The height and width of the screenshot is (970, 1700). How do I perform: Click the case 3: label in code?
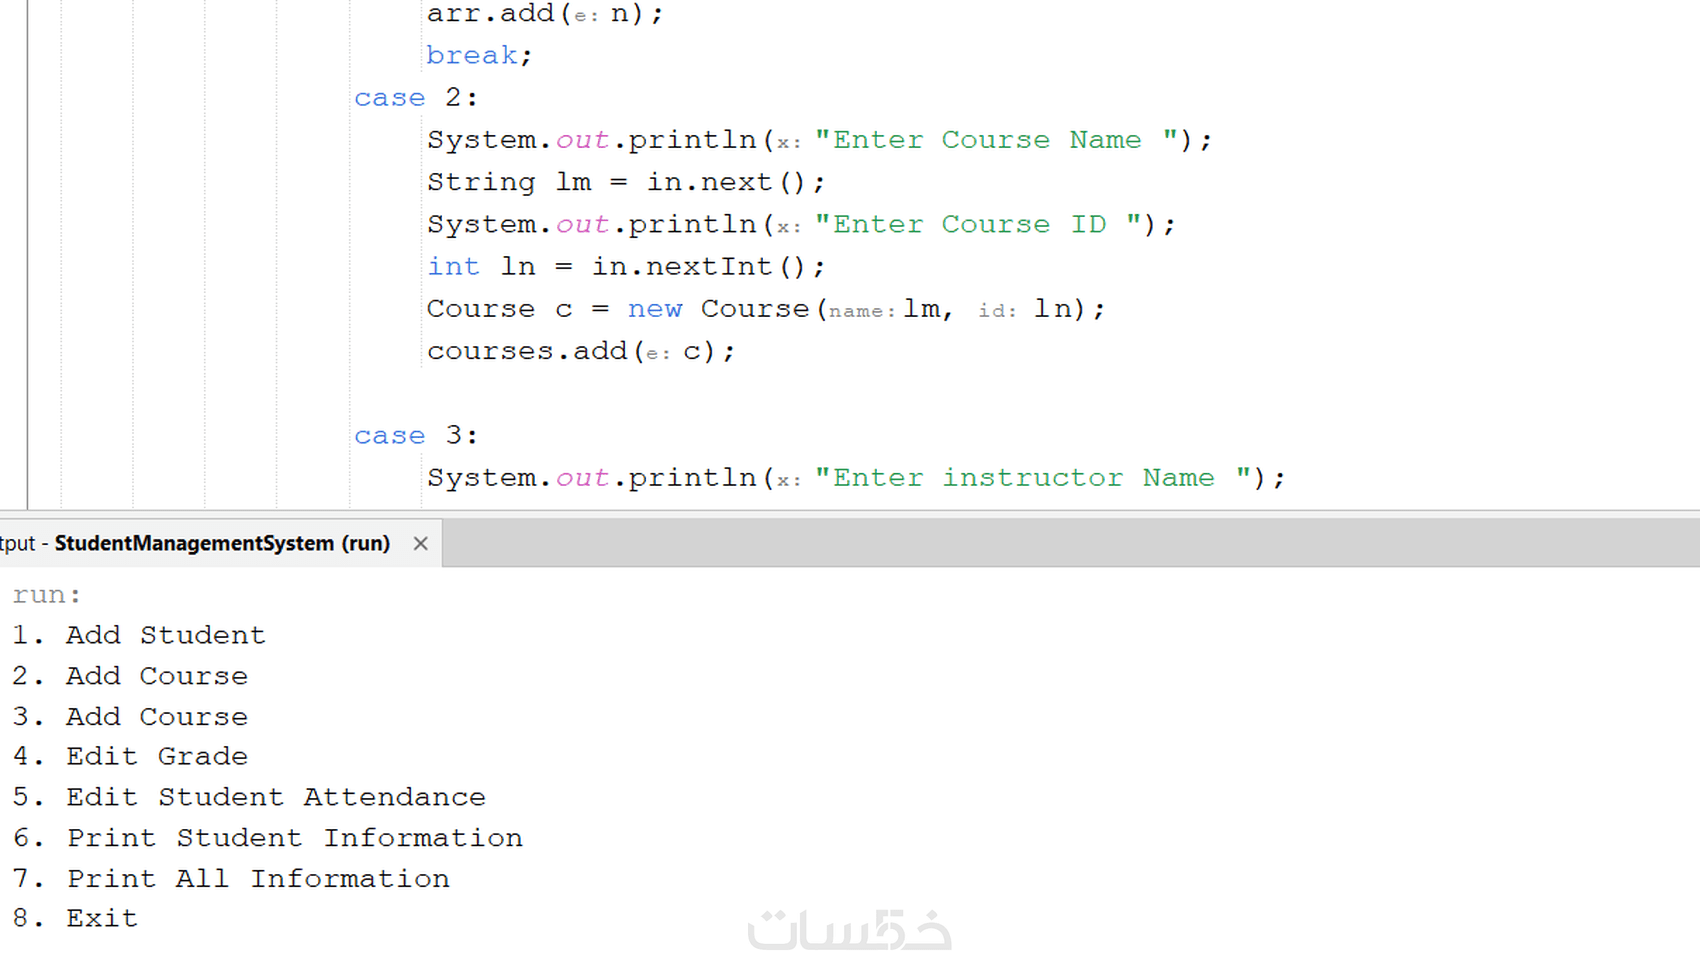pyautogui.click(x=416, y=436)
